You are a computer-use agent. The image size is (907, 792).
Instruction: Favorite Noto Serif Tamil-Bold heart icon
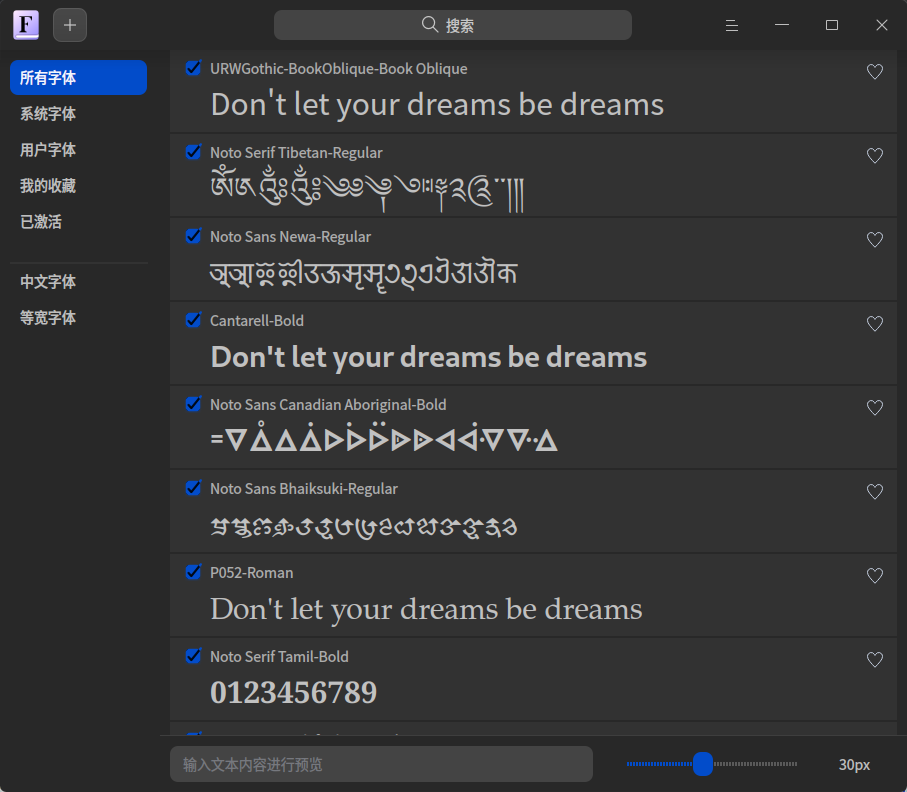(x=875, y=660)
